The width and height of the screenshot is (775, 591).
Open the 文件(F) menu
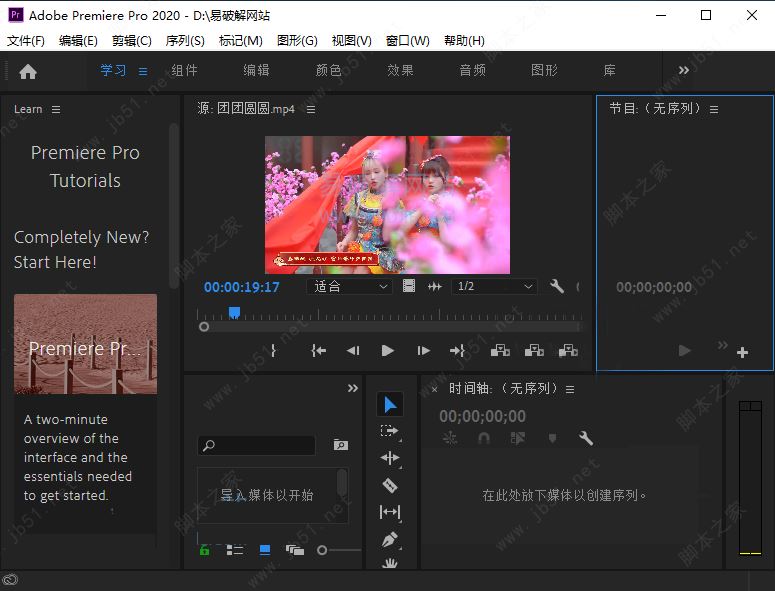26,41
